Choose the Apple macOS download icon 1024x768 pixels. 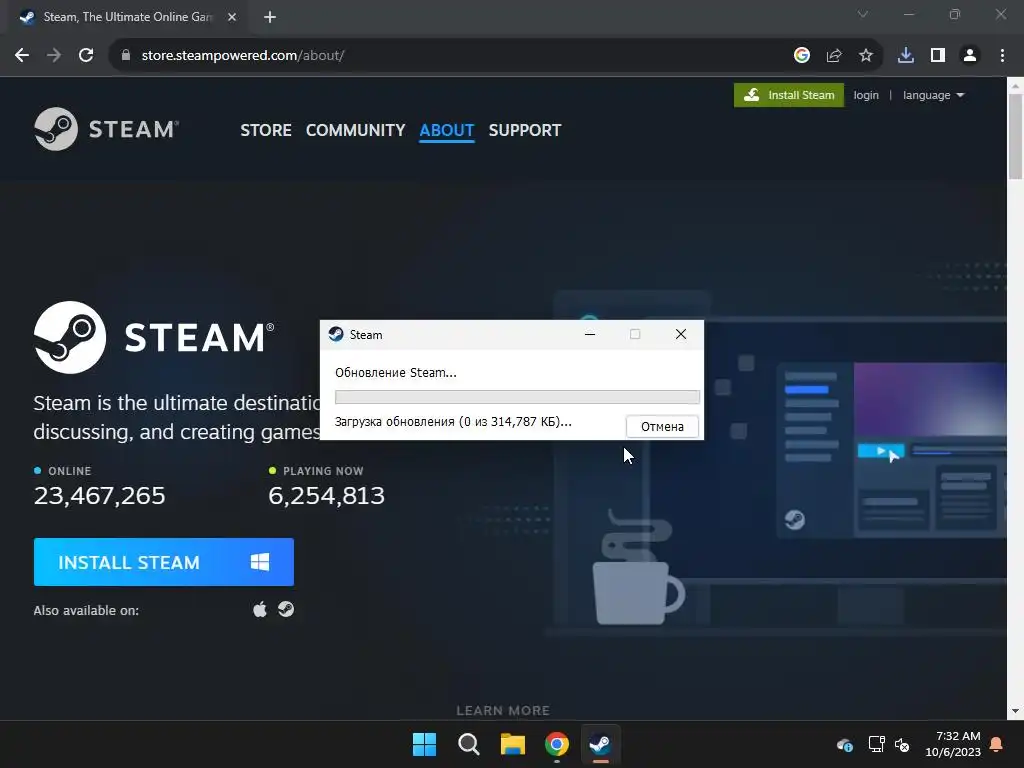260,609
